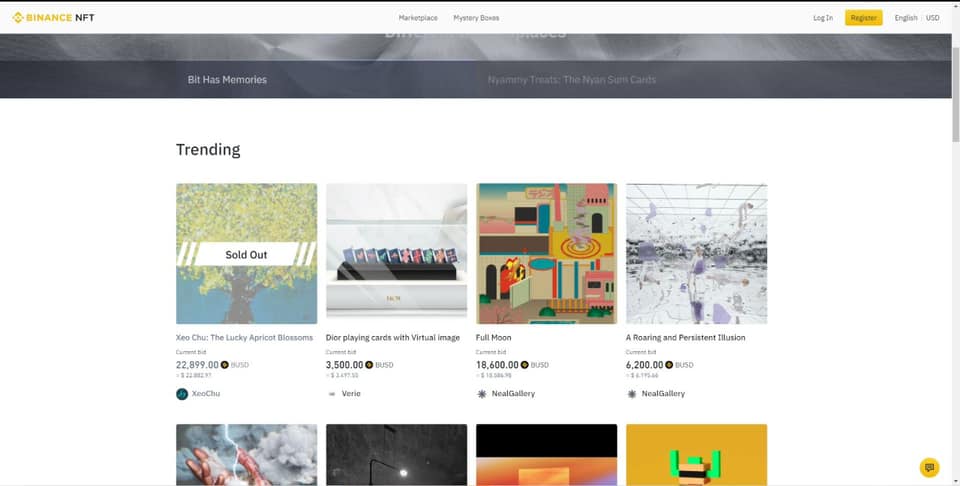
Task: Open the Mystery Boxes menu item
Action: 476,18
